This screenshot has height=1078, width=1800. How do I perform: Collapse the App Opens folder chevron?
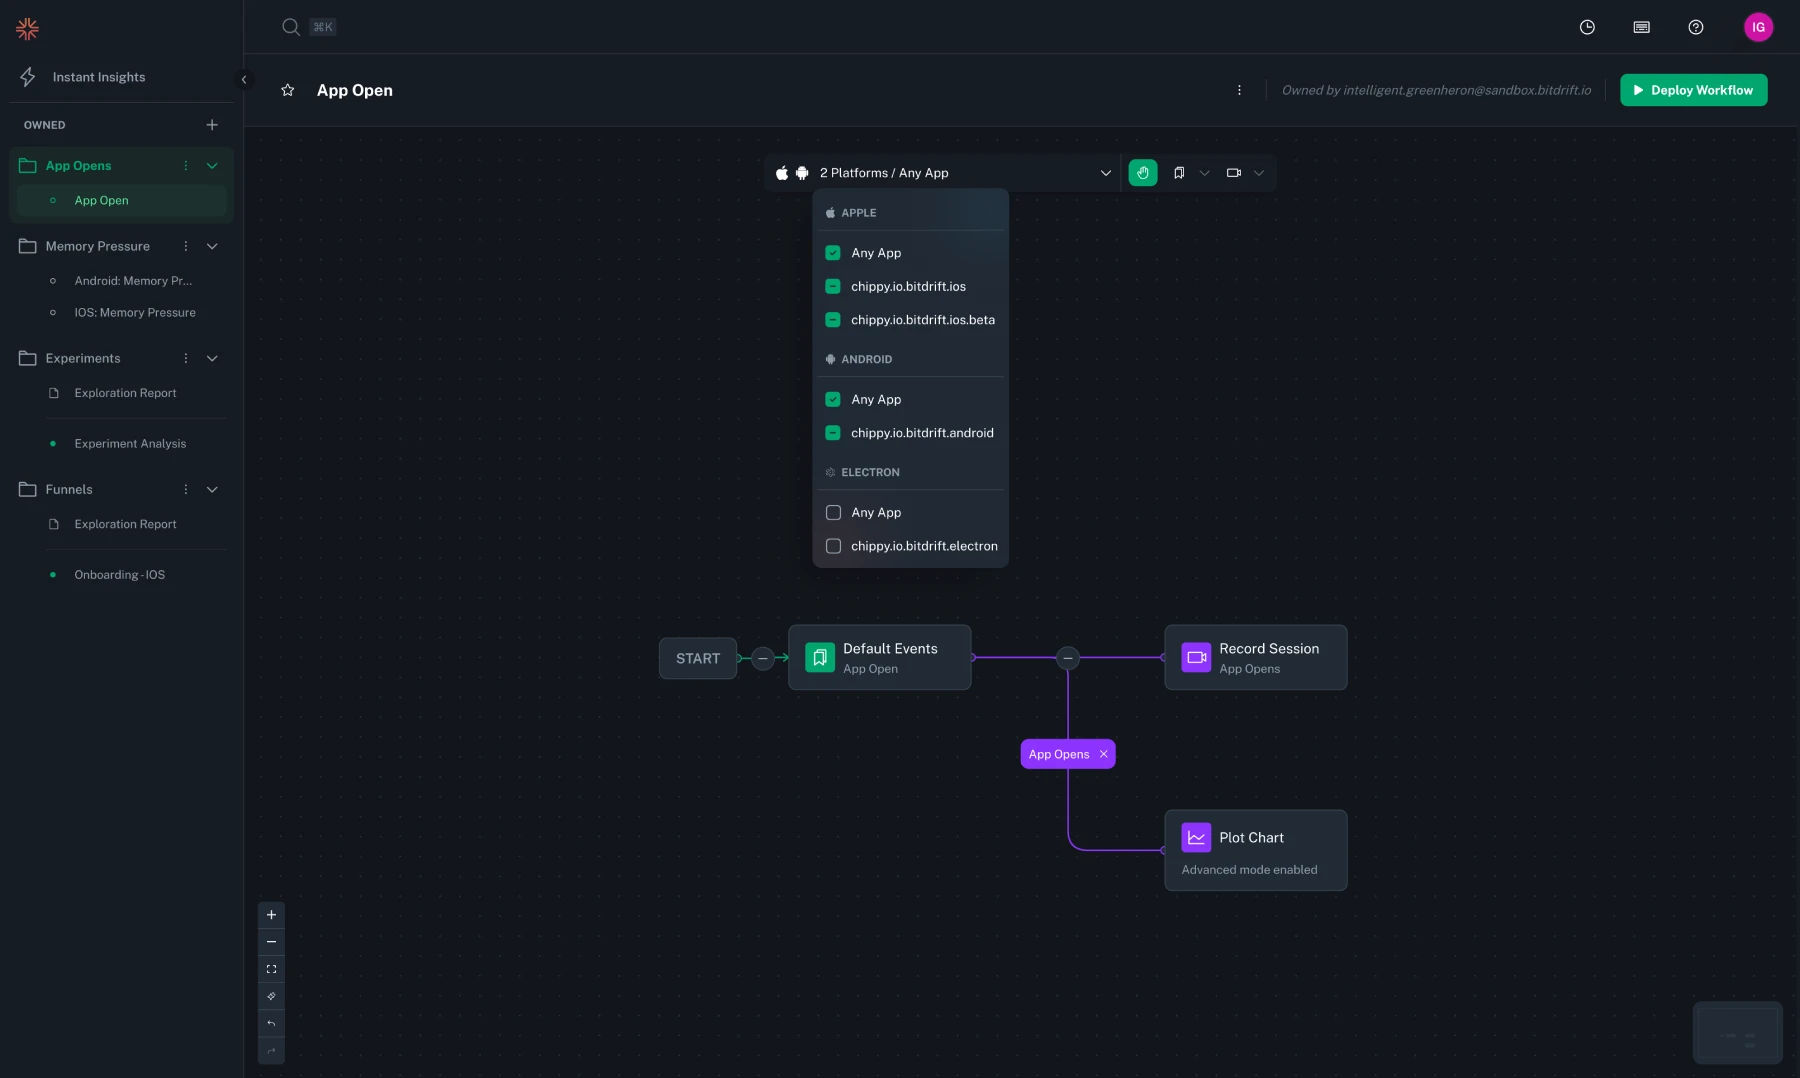click(212, 165)
